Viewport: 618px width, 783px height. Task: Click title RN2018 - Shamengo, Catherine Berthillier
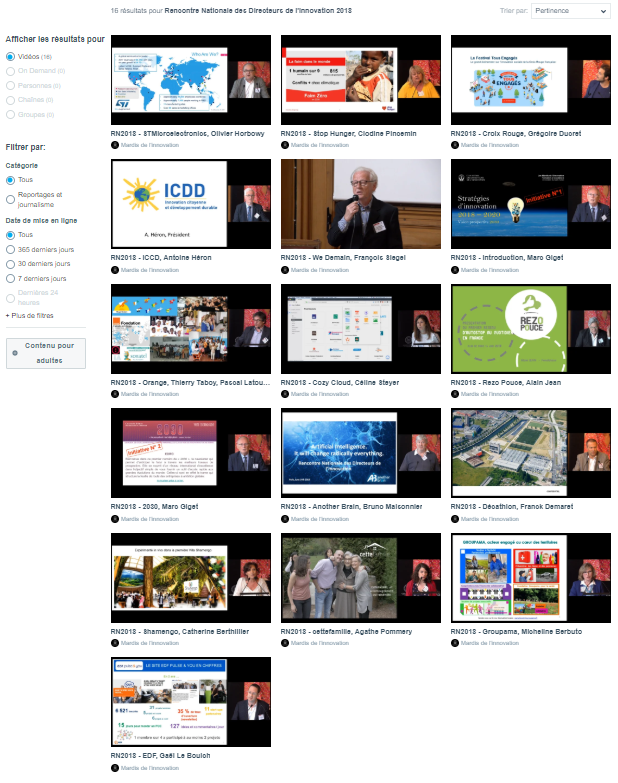pos(180,632)
